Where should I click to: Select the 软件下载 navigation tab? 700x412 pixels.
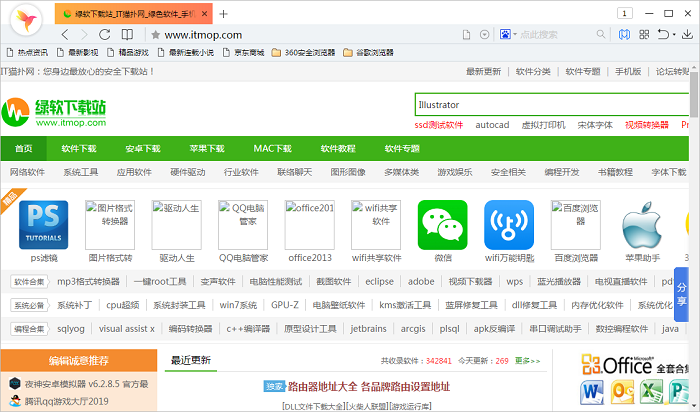[x=79, y=149]
